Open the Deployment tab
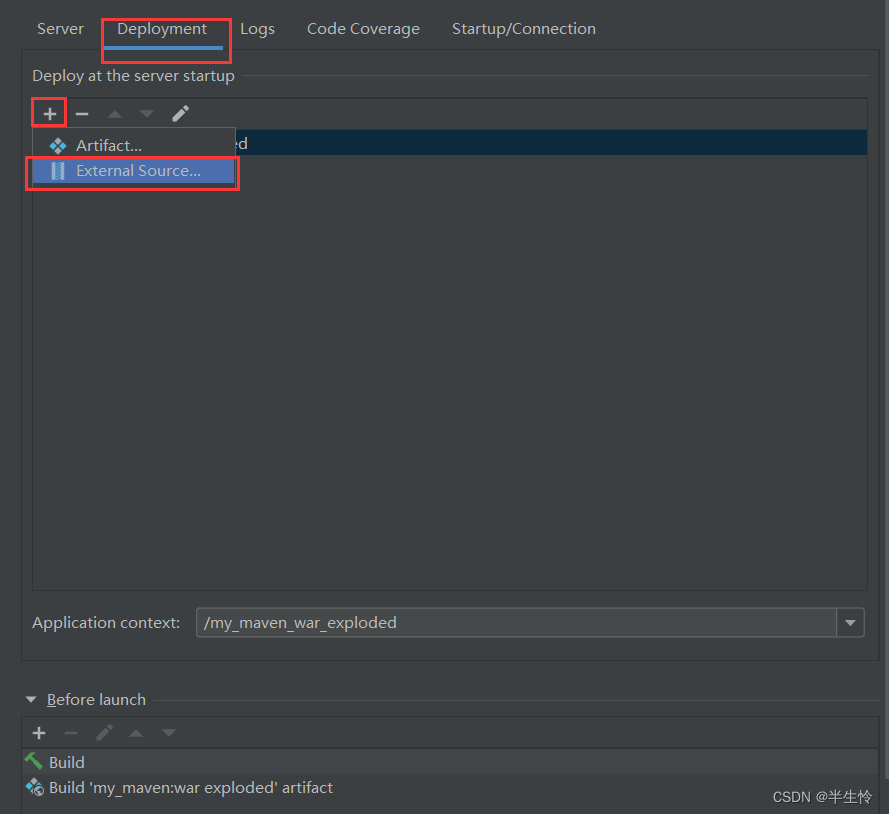This screenshot has width=889, height=814. (x=162, y=28)
